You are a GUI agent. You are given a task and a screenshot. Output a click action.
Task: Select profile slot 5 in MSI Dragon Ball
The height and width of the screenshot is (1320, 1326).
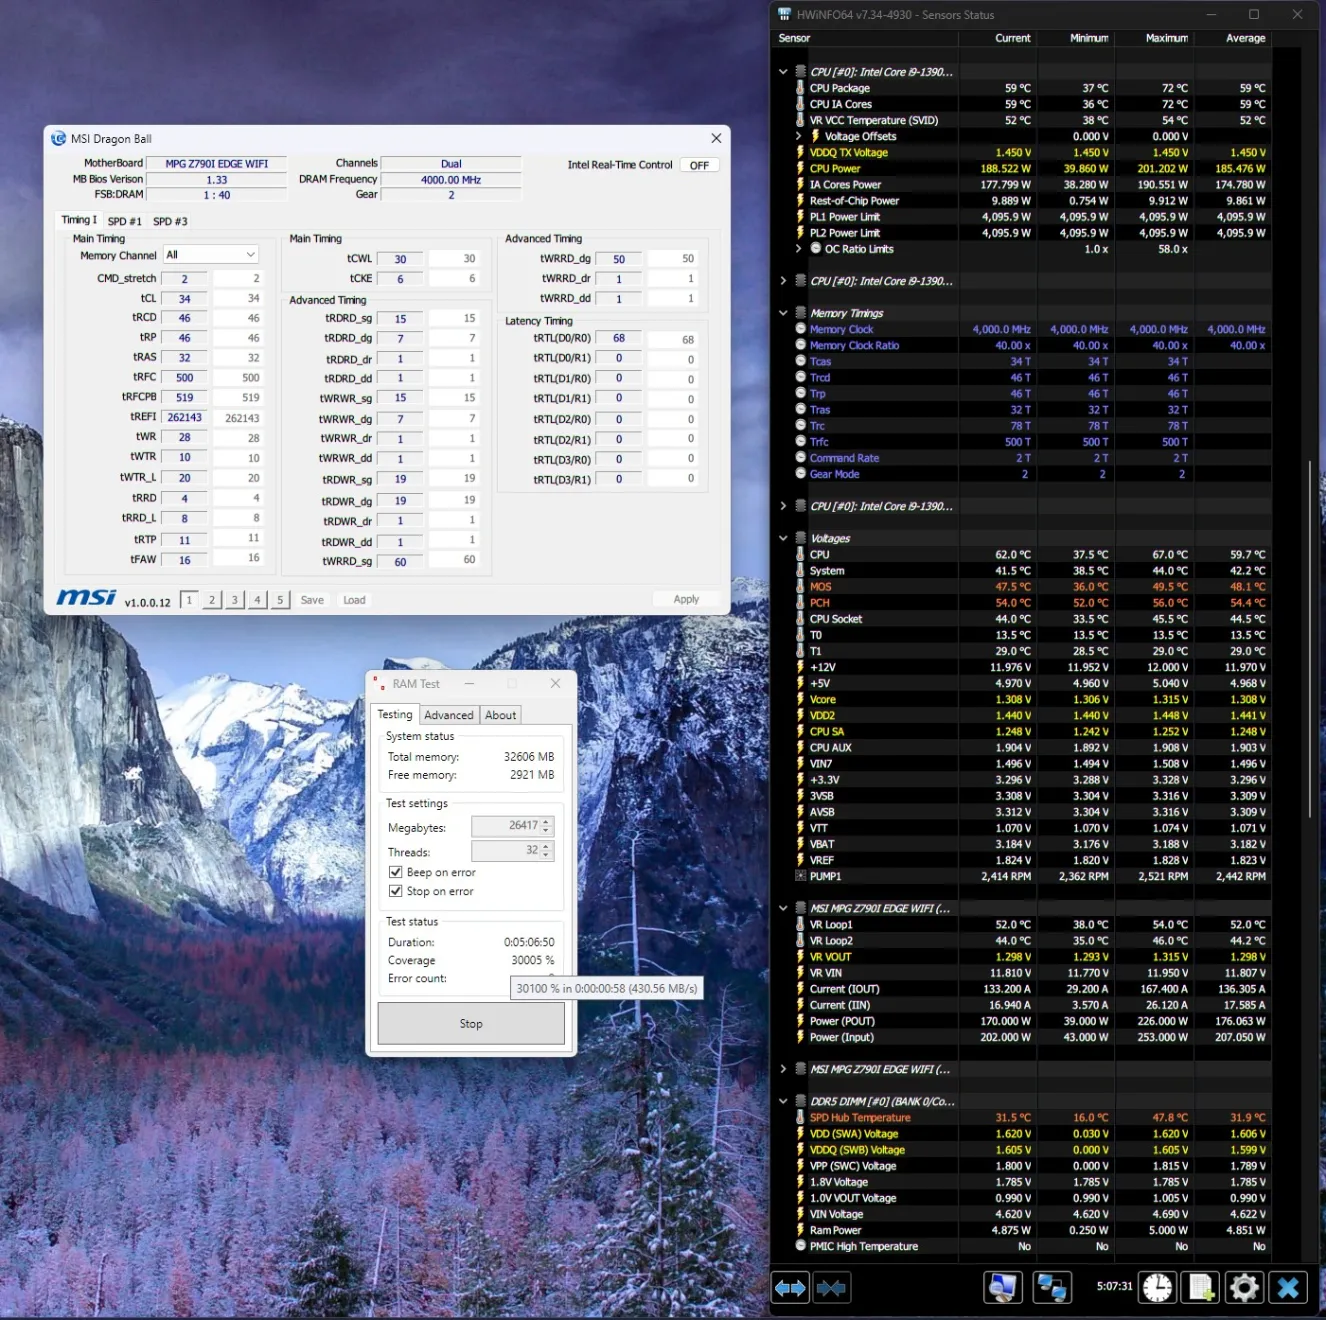pyautogui.click(x=280, y=600)
